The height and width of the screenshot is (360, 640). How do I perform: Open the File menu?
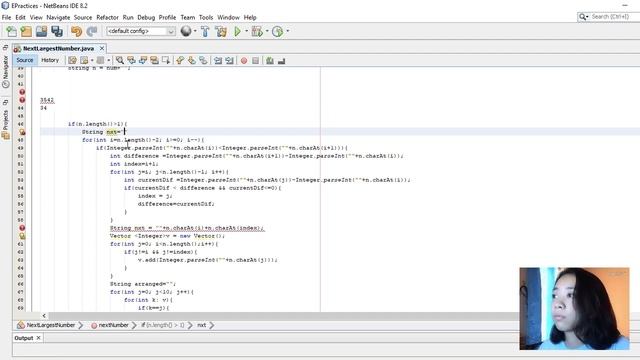7,18
